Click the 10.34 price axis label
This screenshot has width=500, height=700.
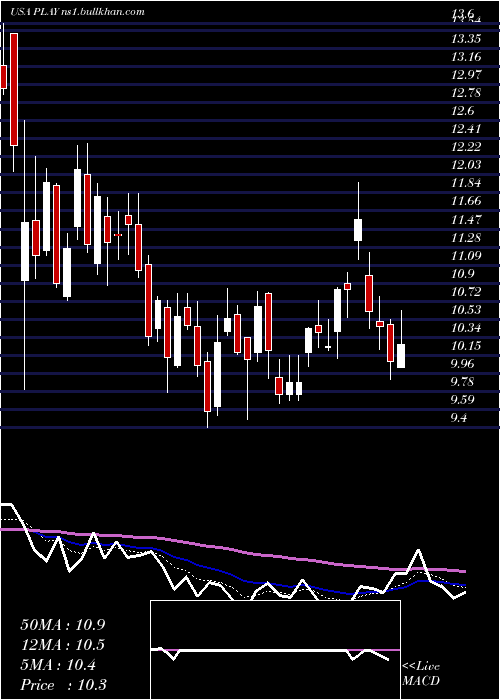466,328
